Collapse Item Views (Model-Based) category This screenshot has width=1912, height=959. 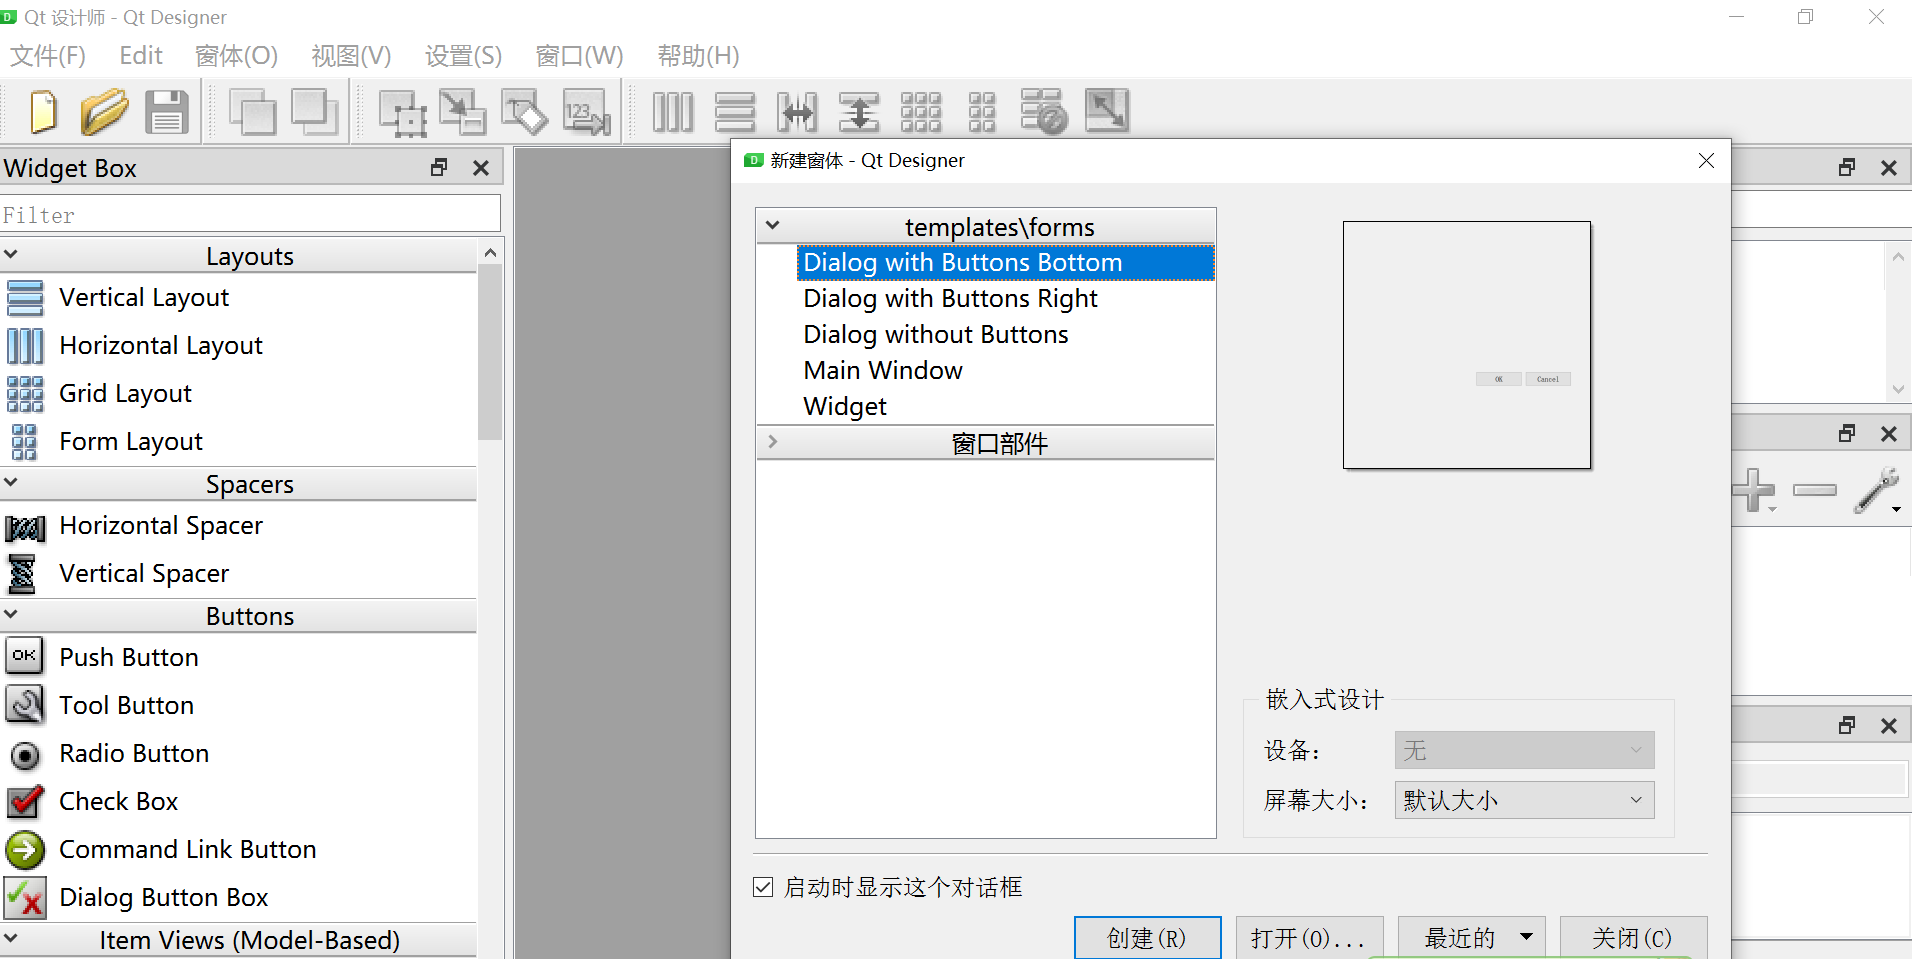(11, 939)
